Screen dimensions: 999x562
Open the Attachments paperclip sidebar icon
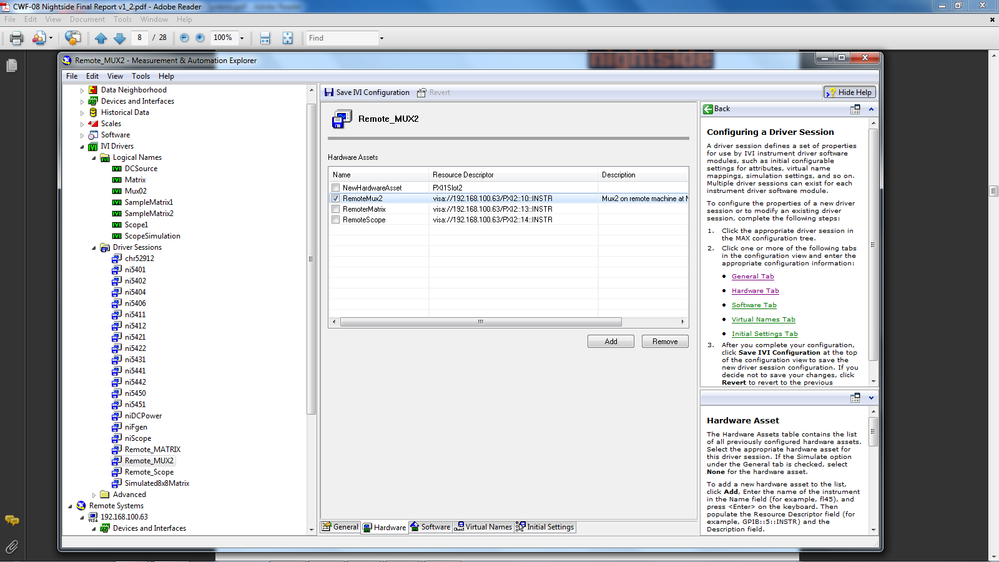coord(11,547)
